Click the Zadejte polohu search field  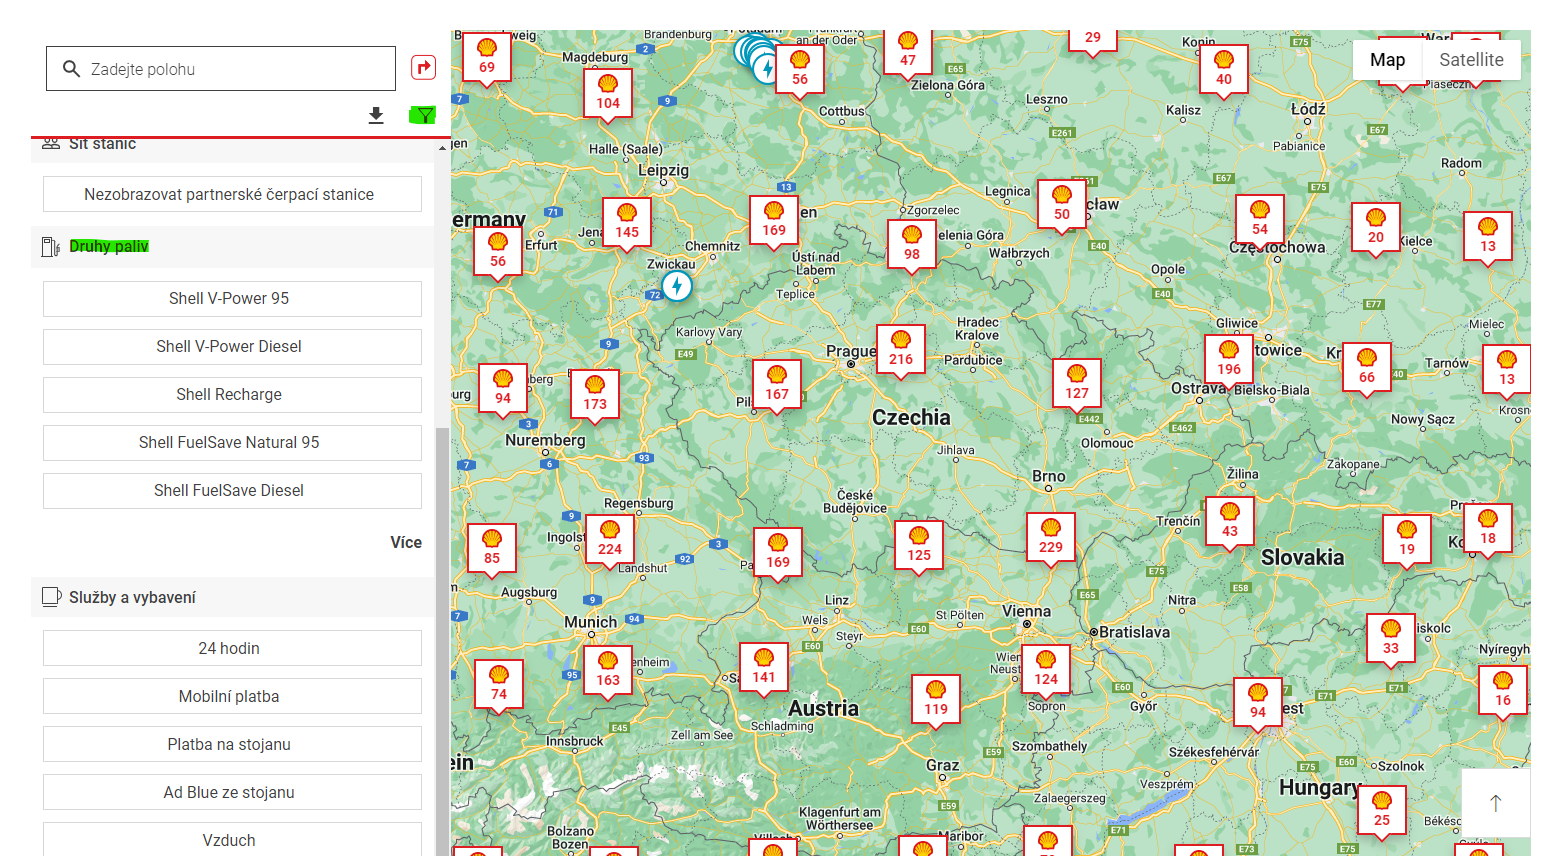click(x=221, y=69)
